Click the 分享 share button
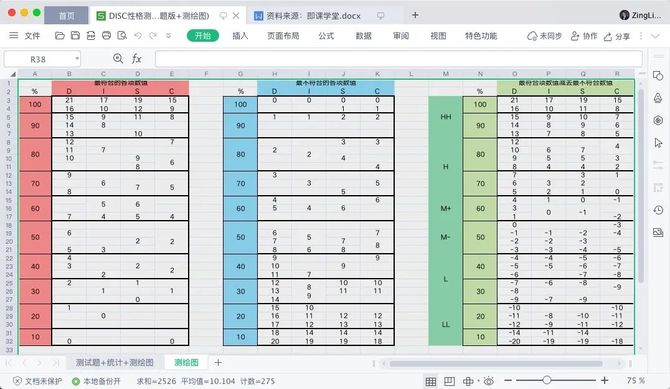The height and width of the screenshot is (389, 670). click(617, 36)
